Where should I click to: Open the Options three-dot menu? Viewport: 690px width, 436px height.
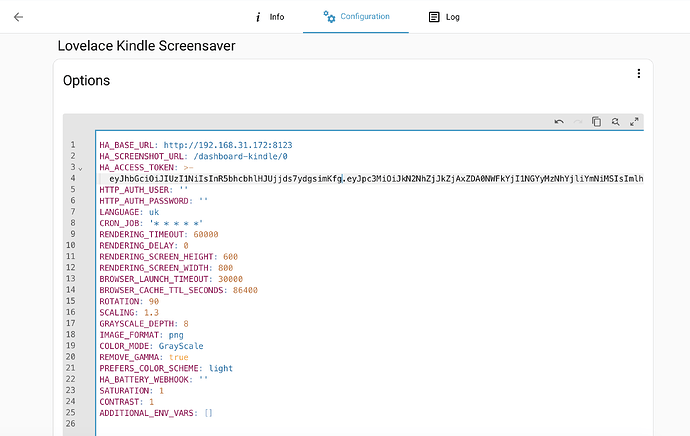pyautogui.click(x=639, y=73)
